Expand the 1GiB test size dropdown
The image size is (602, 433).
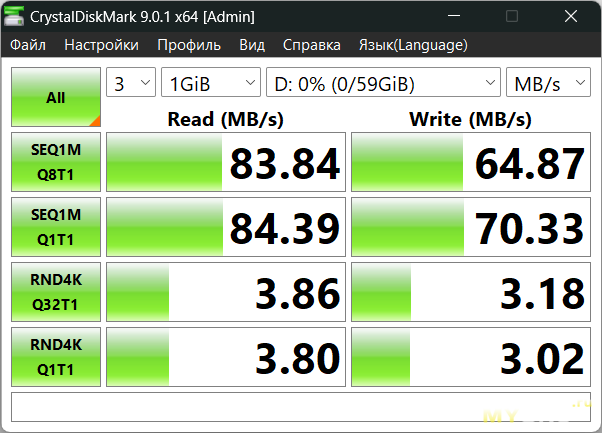pos(211,82)
